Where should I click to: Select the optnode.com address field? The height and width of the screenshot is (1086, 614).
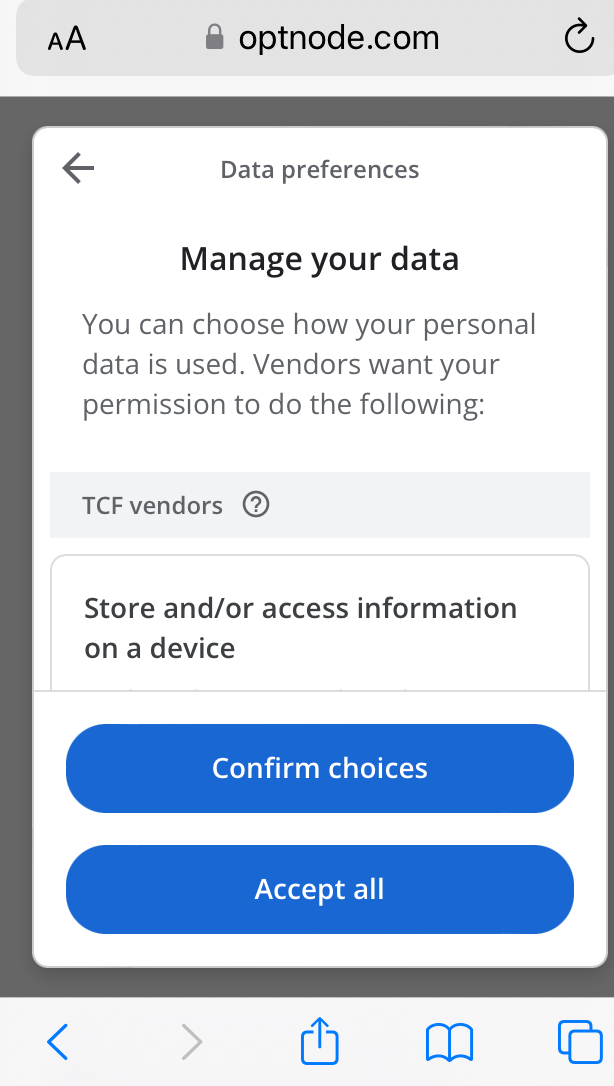click(338, 39)
